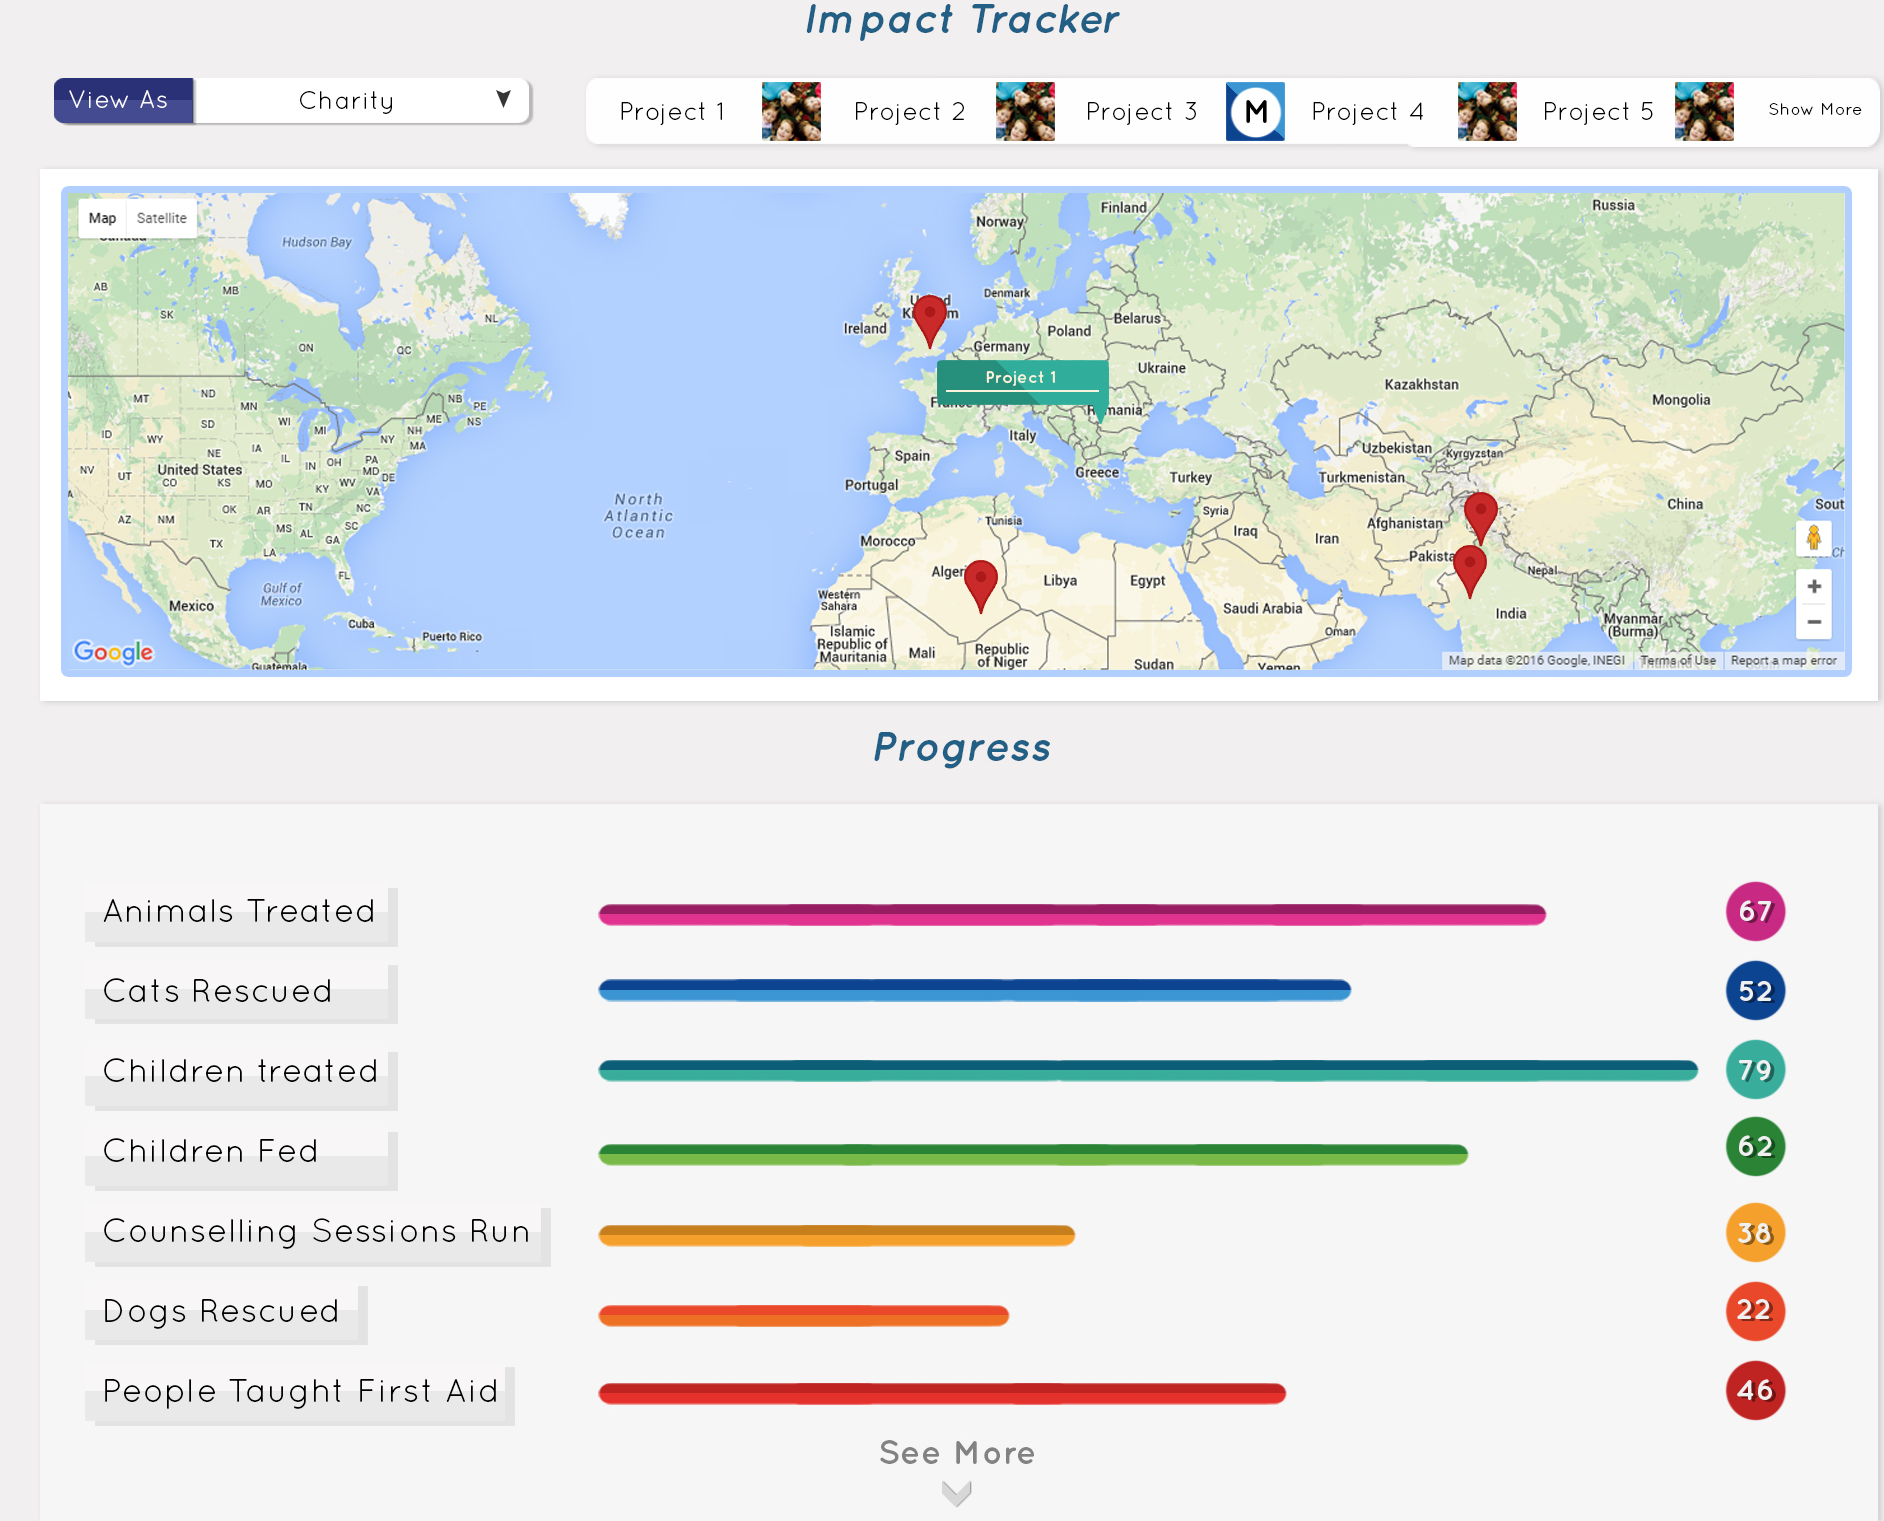Click the M logo thumbnail beside Project 3
This screenshot has width=1884, height=1521.
(x=1255, y=112)
